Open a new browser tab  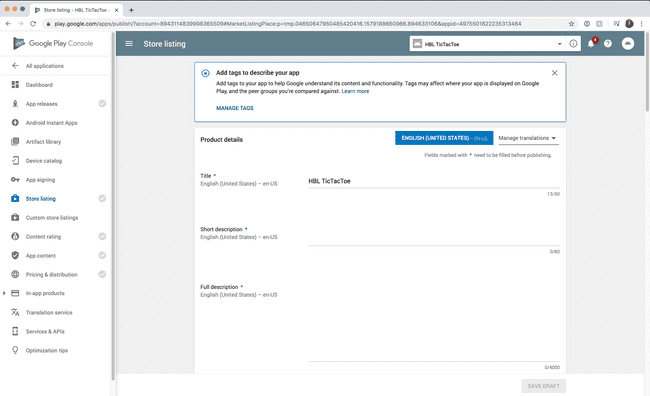(131, 10)
